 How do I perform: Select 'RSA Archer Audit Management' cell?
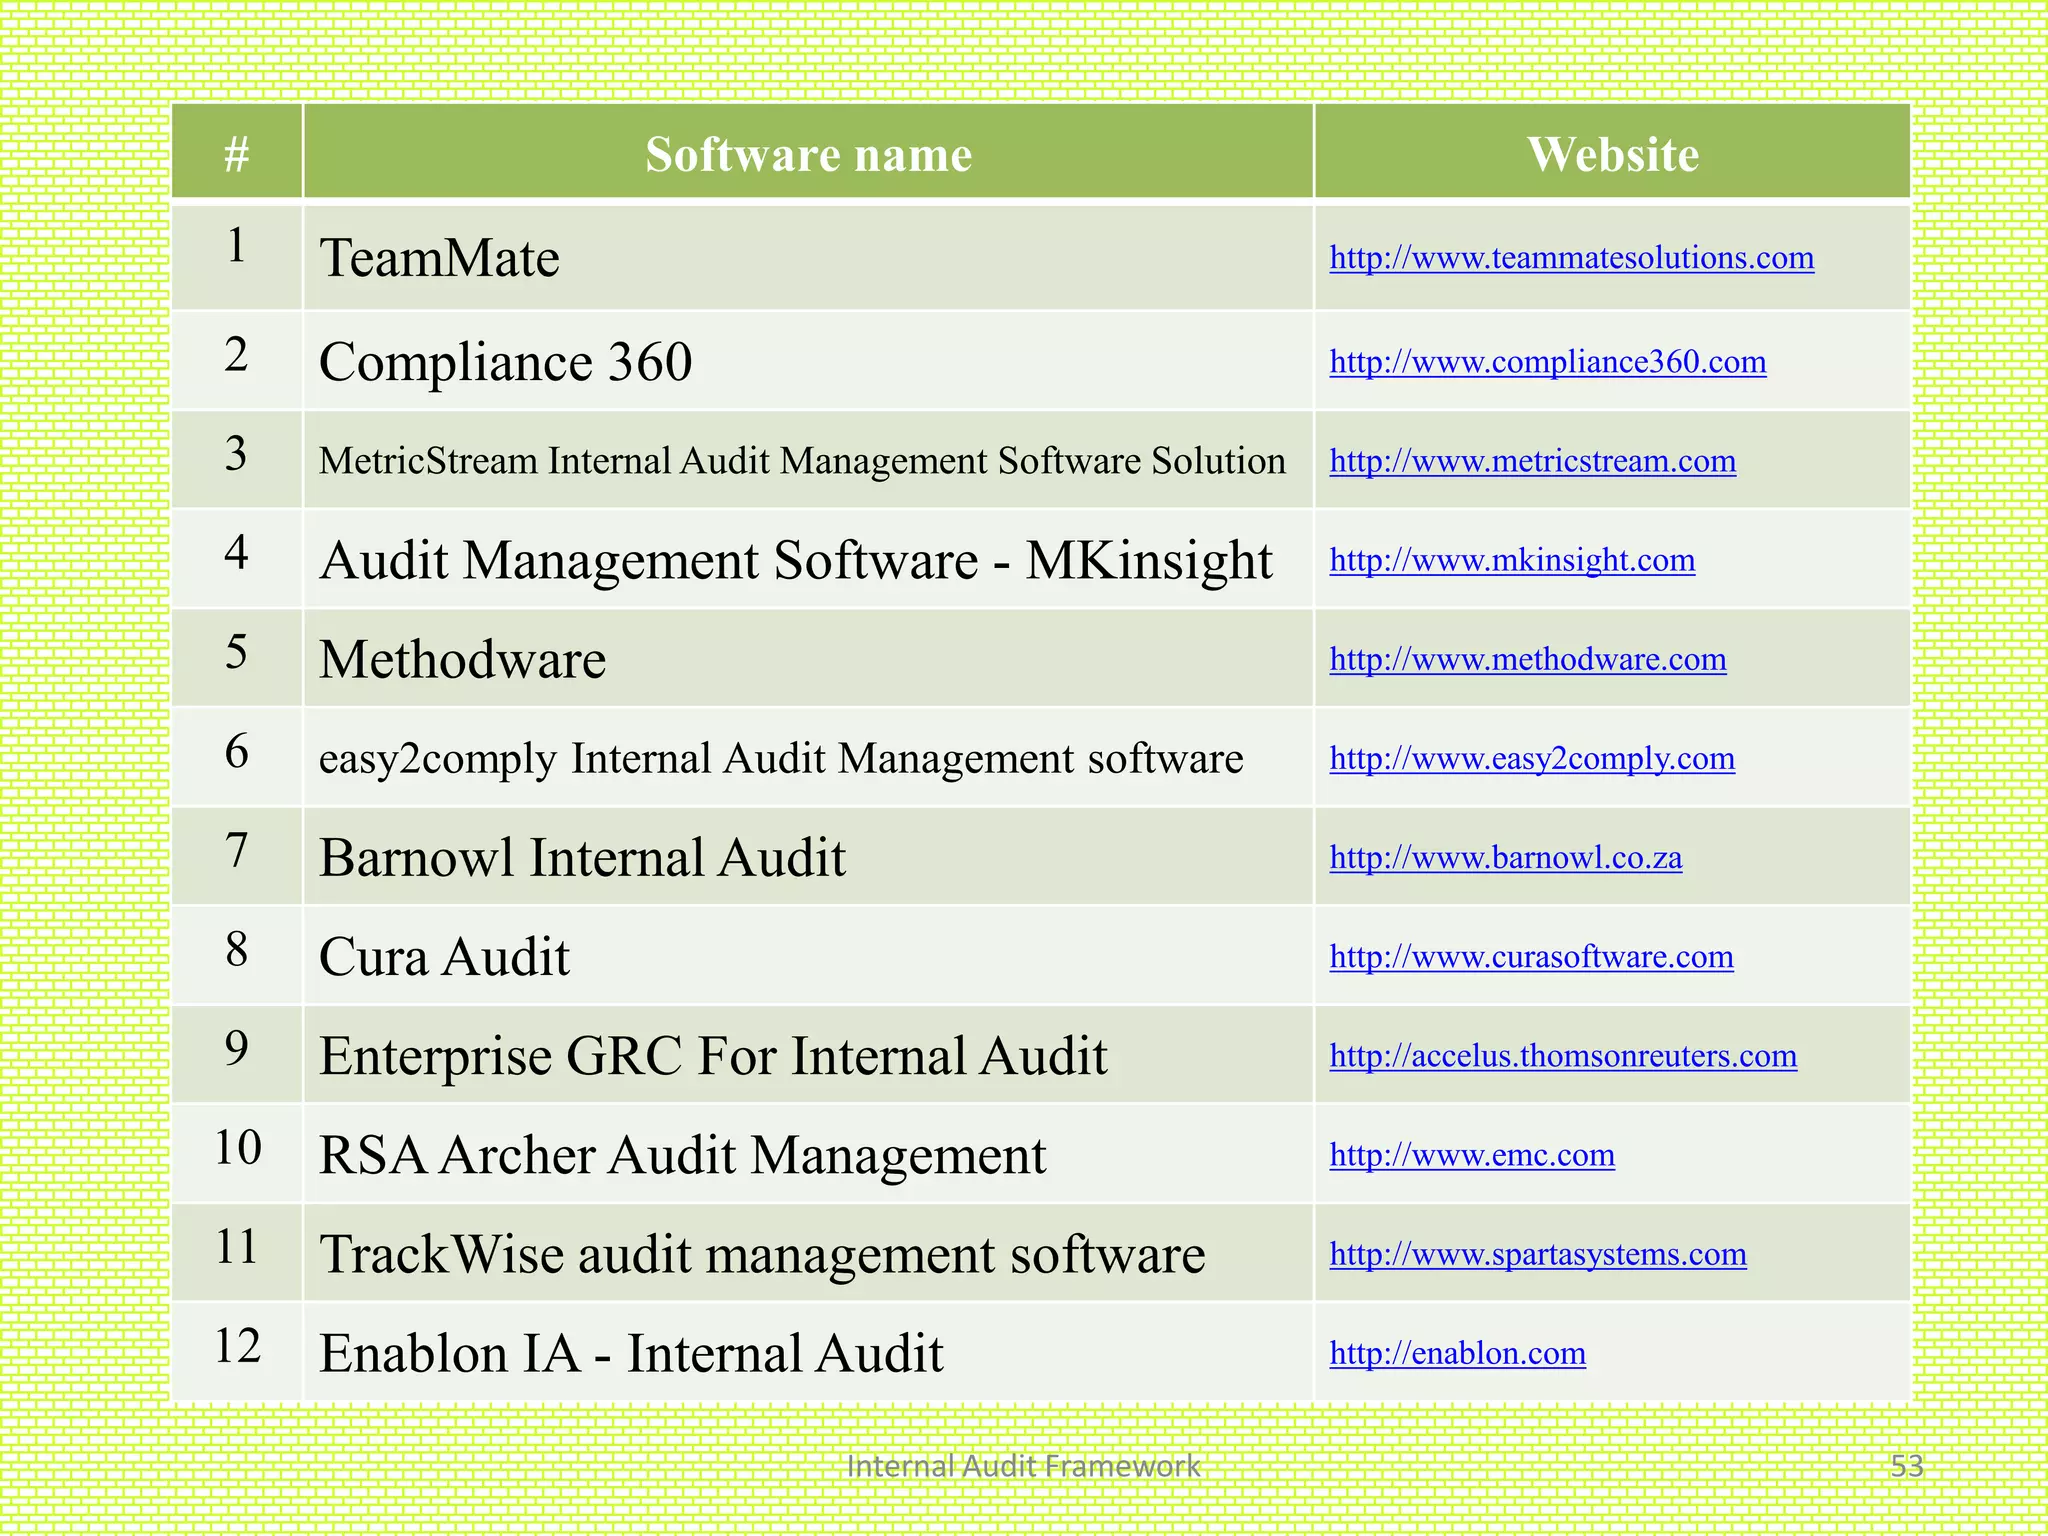[808, 1154]
